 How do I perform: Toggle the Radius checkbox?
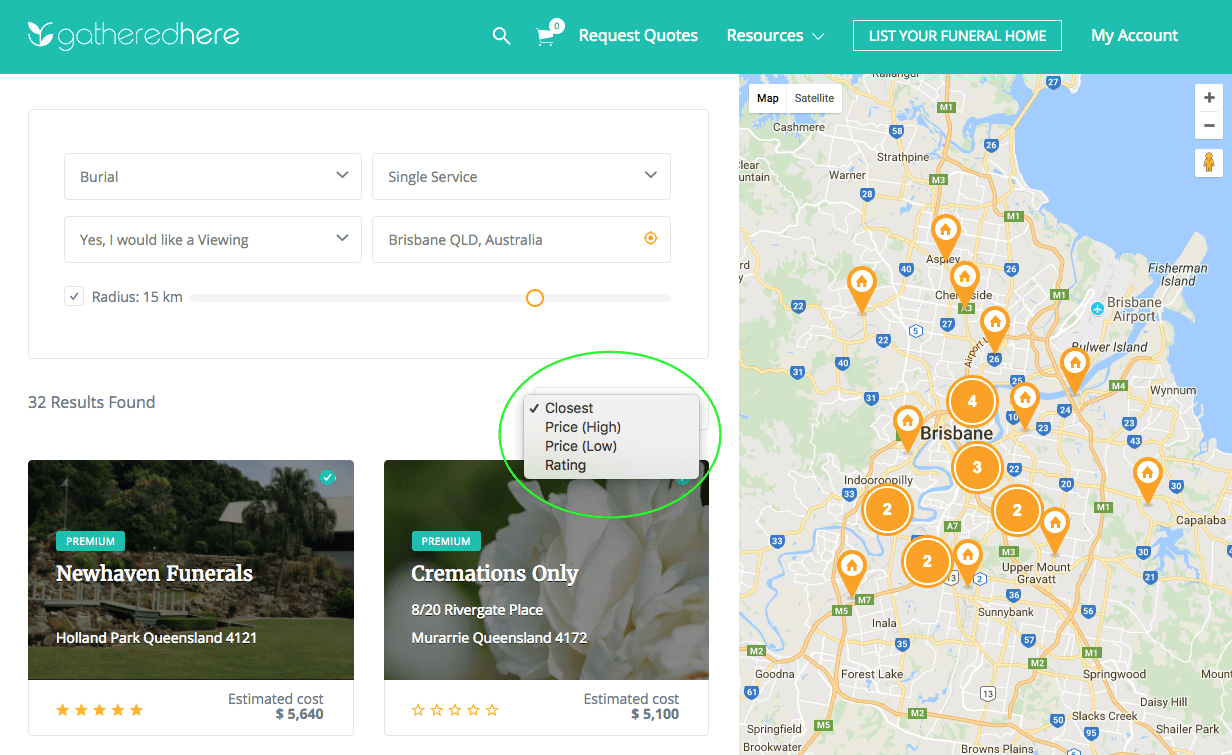pos(74,296)
